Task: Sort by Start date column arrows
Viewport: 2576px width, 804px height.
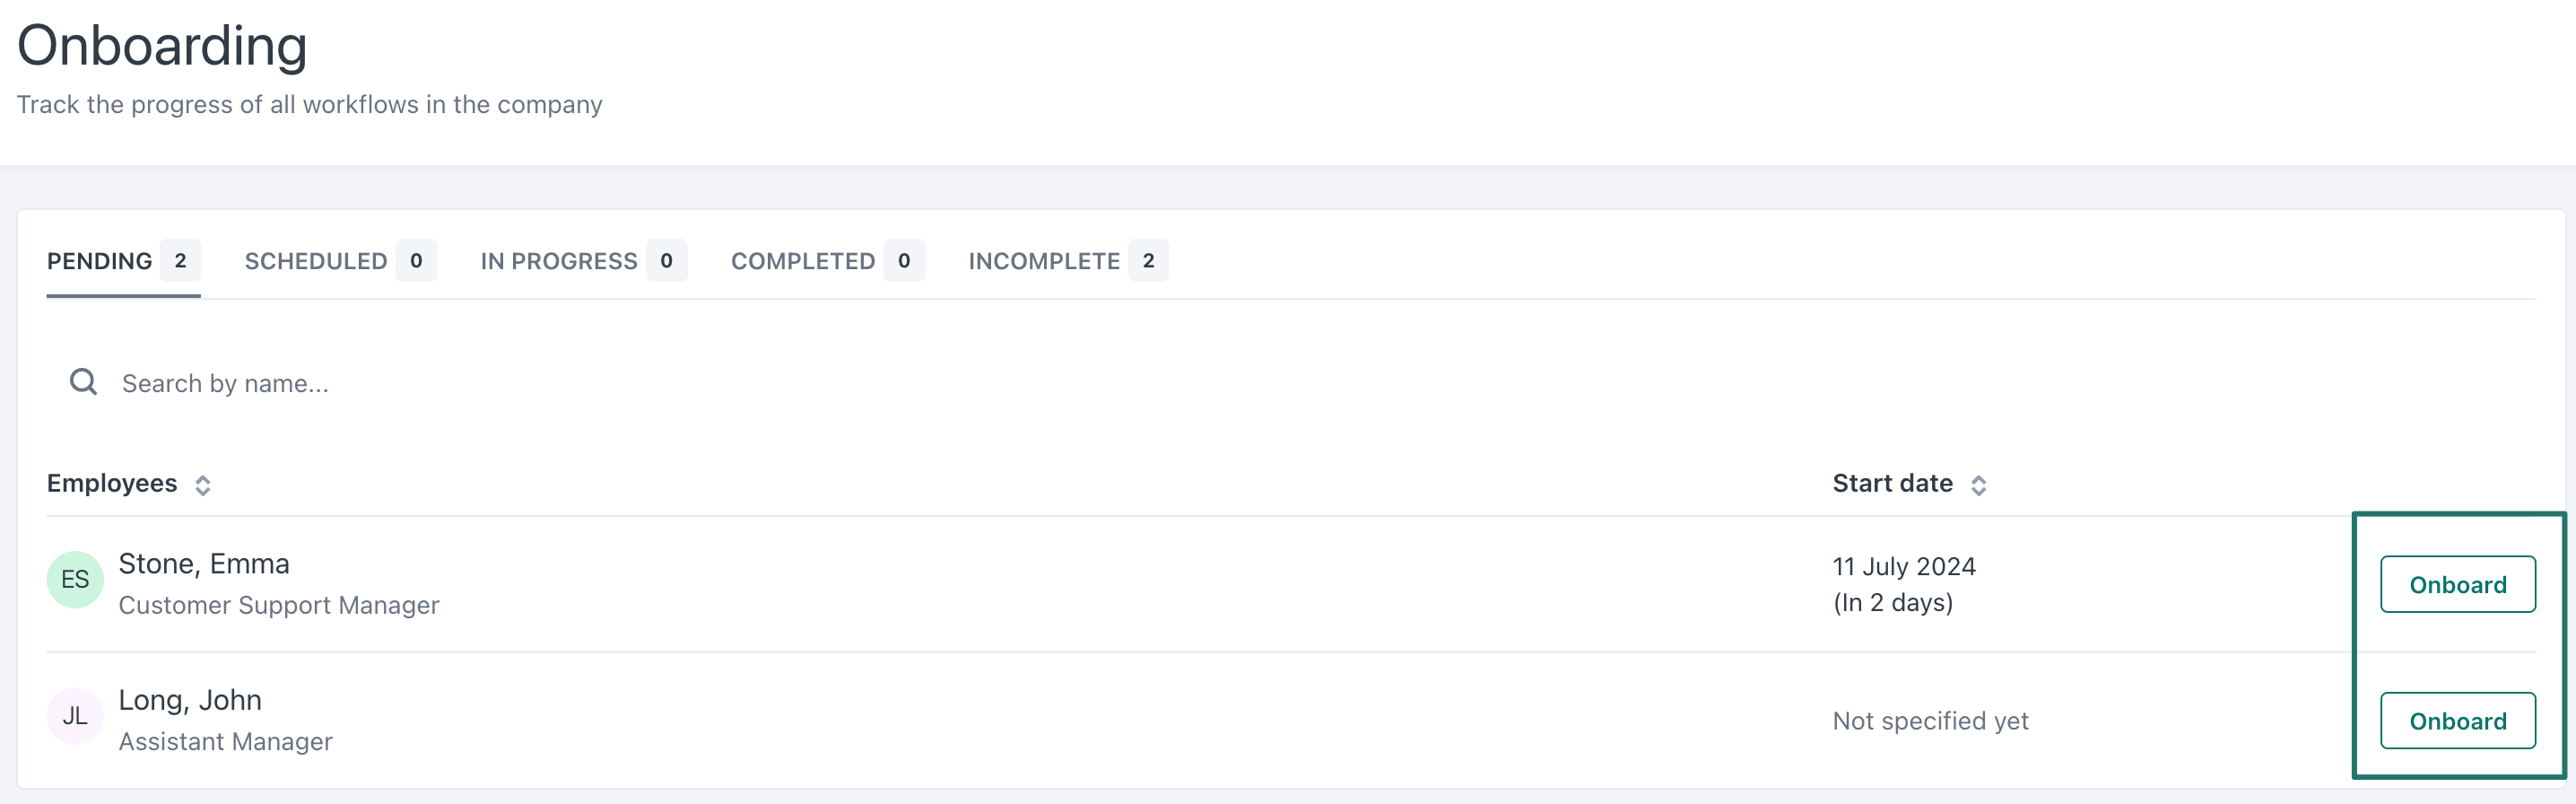Action: pyautogui.click(x=1978, y=485)
